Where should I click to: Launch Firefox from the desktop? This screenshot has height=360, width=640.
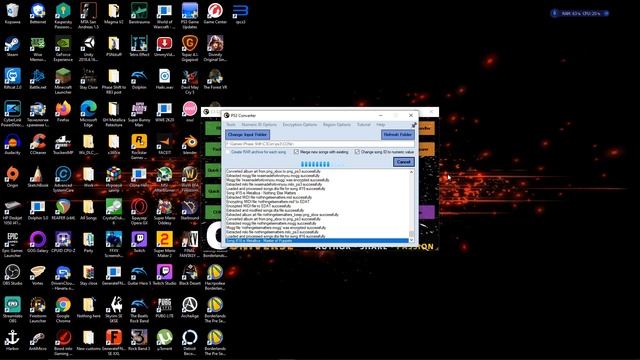click(x=63, y=111)
